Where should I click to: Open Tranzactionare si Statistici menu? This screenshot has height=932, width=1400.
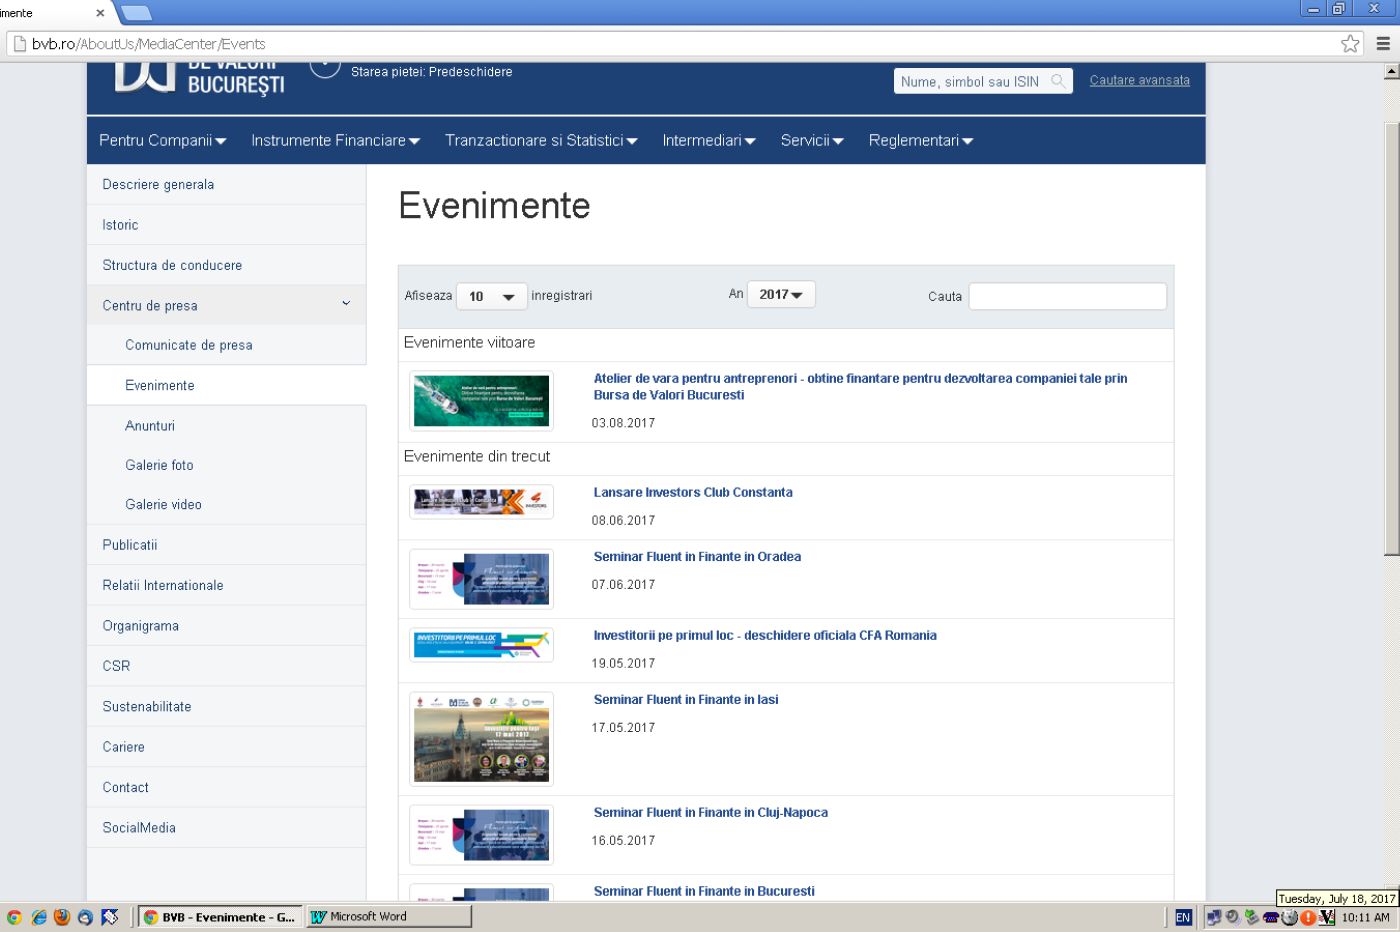point(541,141)
